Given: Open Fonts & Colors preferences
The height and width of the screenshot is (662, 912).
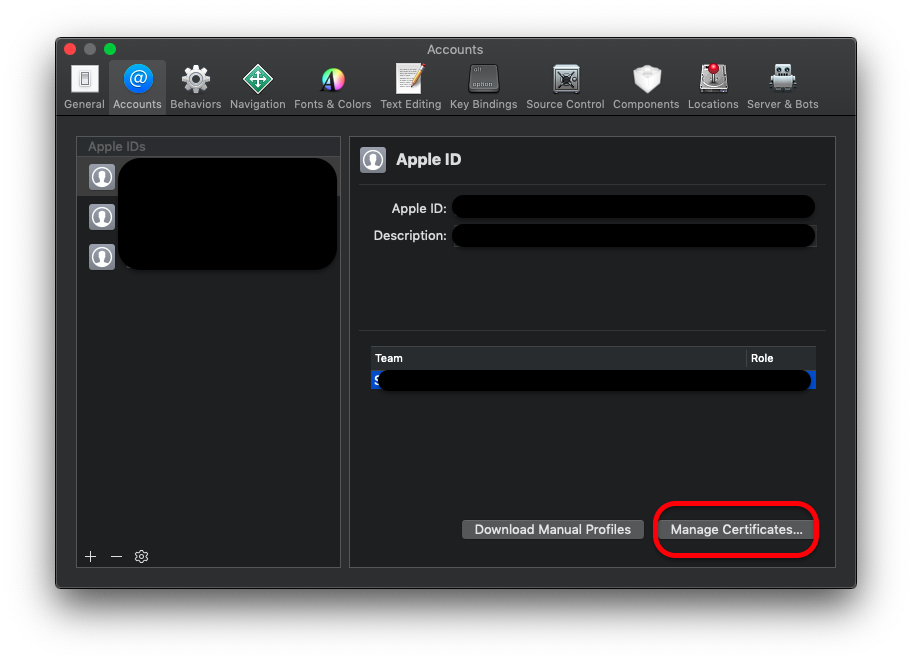Looking at the screenshot, I should 333,87.
